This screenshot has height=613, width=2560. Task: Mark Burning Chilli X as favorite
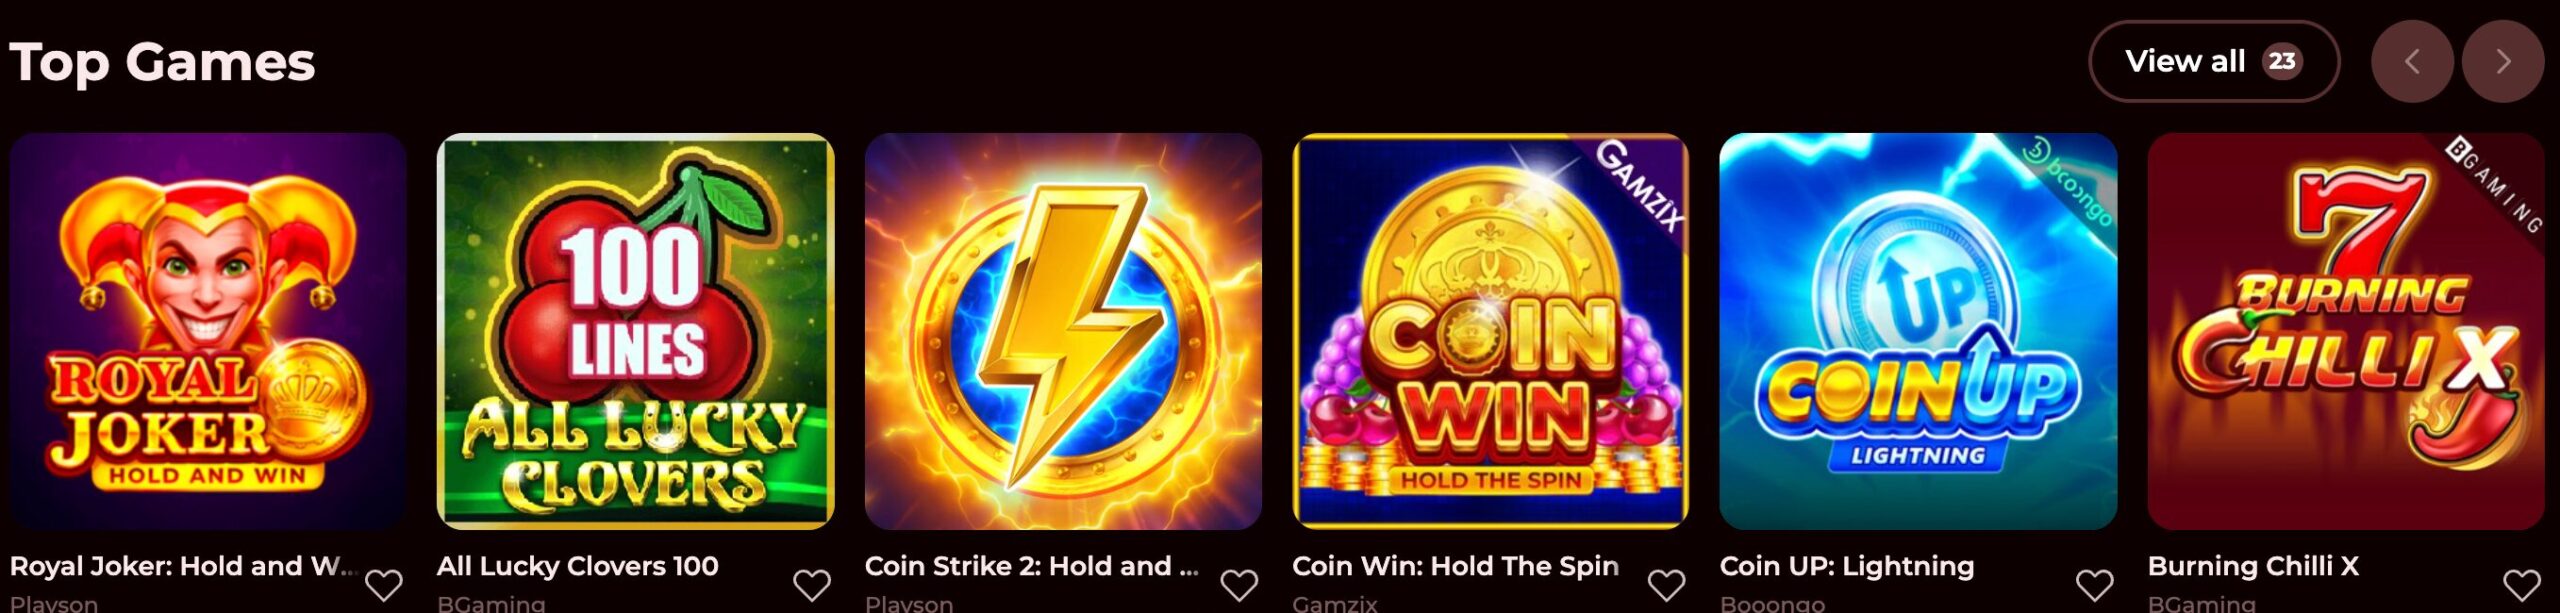coord(2522,585)
